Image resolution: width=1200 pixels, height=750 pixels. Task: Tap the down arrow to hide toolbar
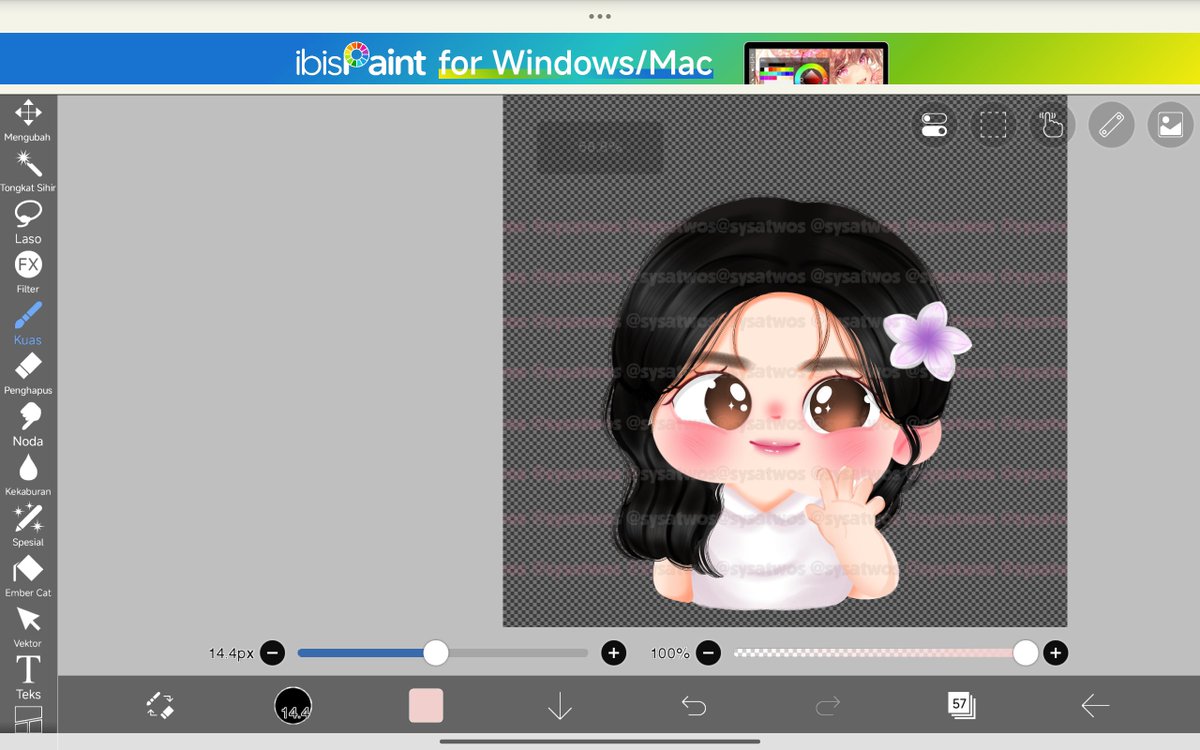point(560,706)
